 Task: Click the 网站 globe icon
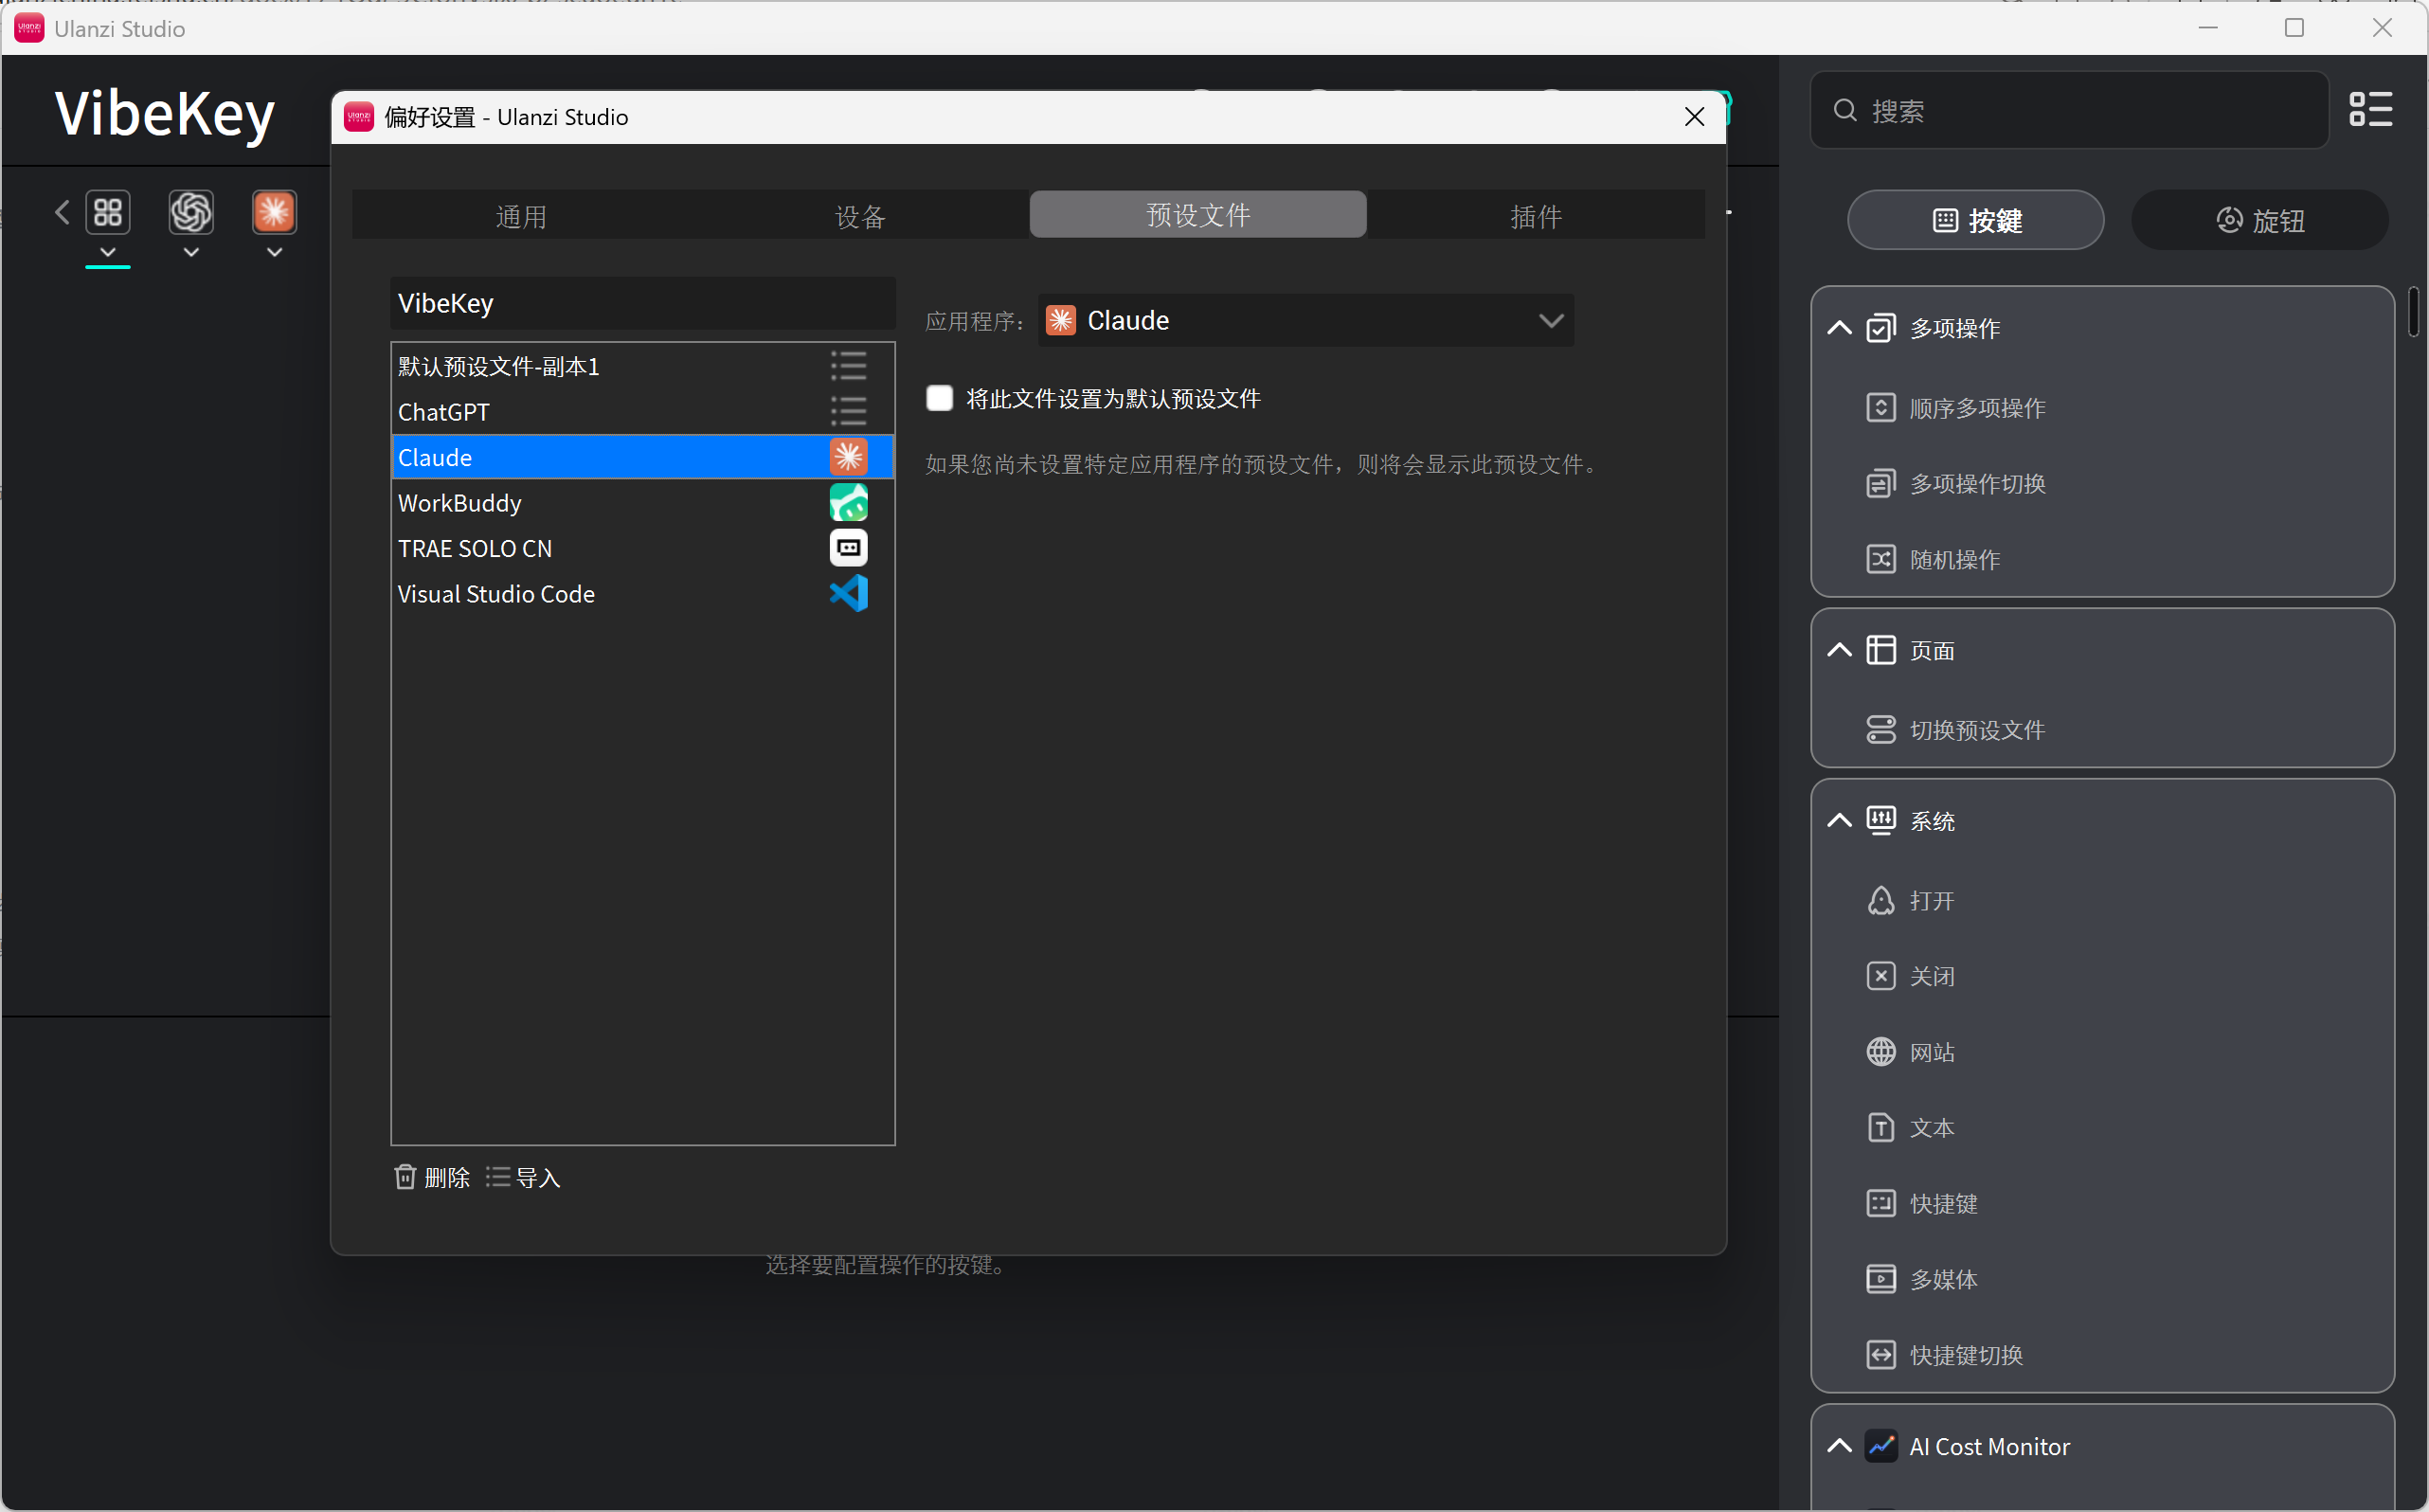point(1880,1052)
